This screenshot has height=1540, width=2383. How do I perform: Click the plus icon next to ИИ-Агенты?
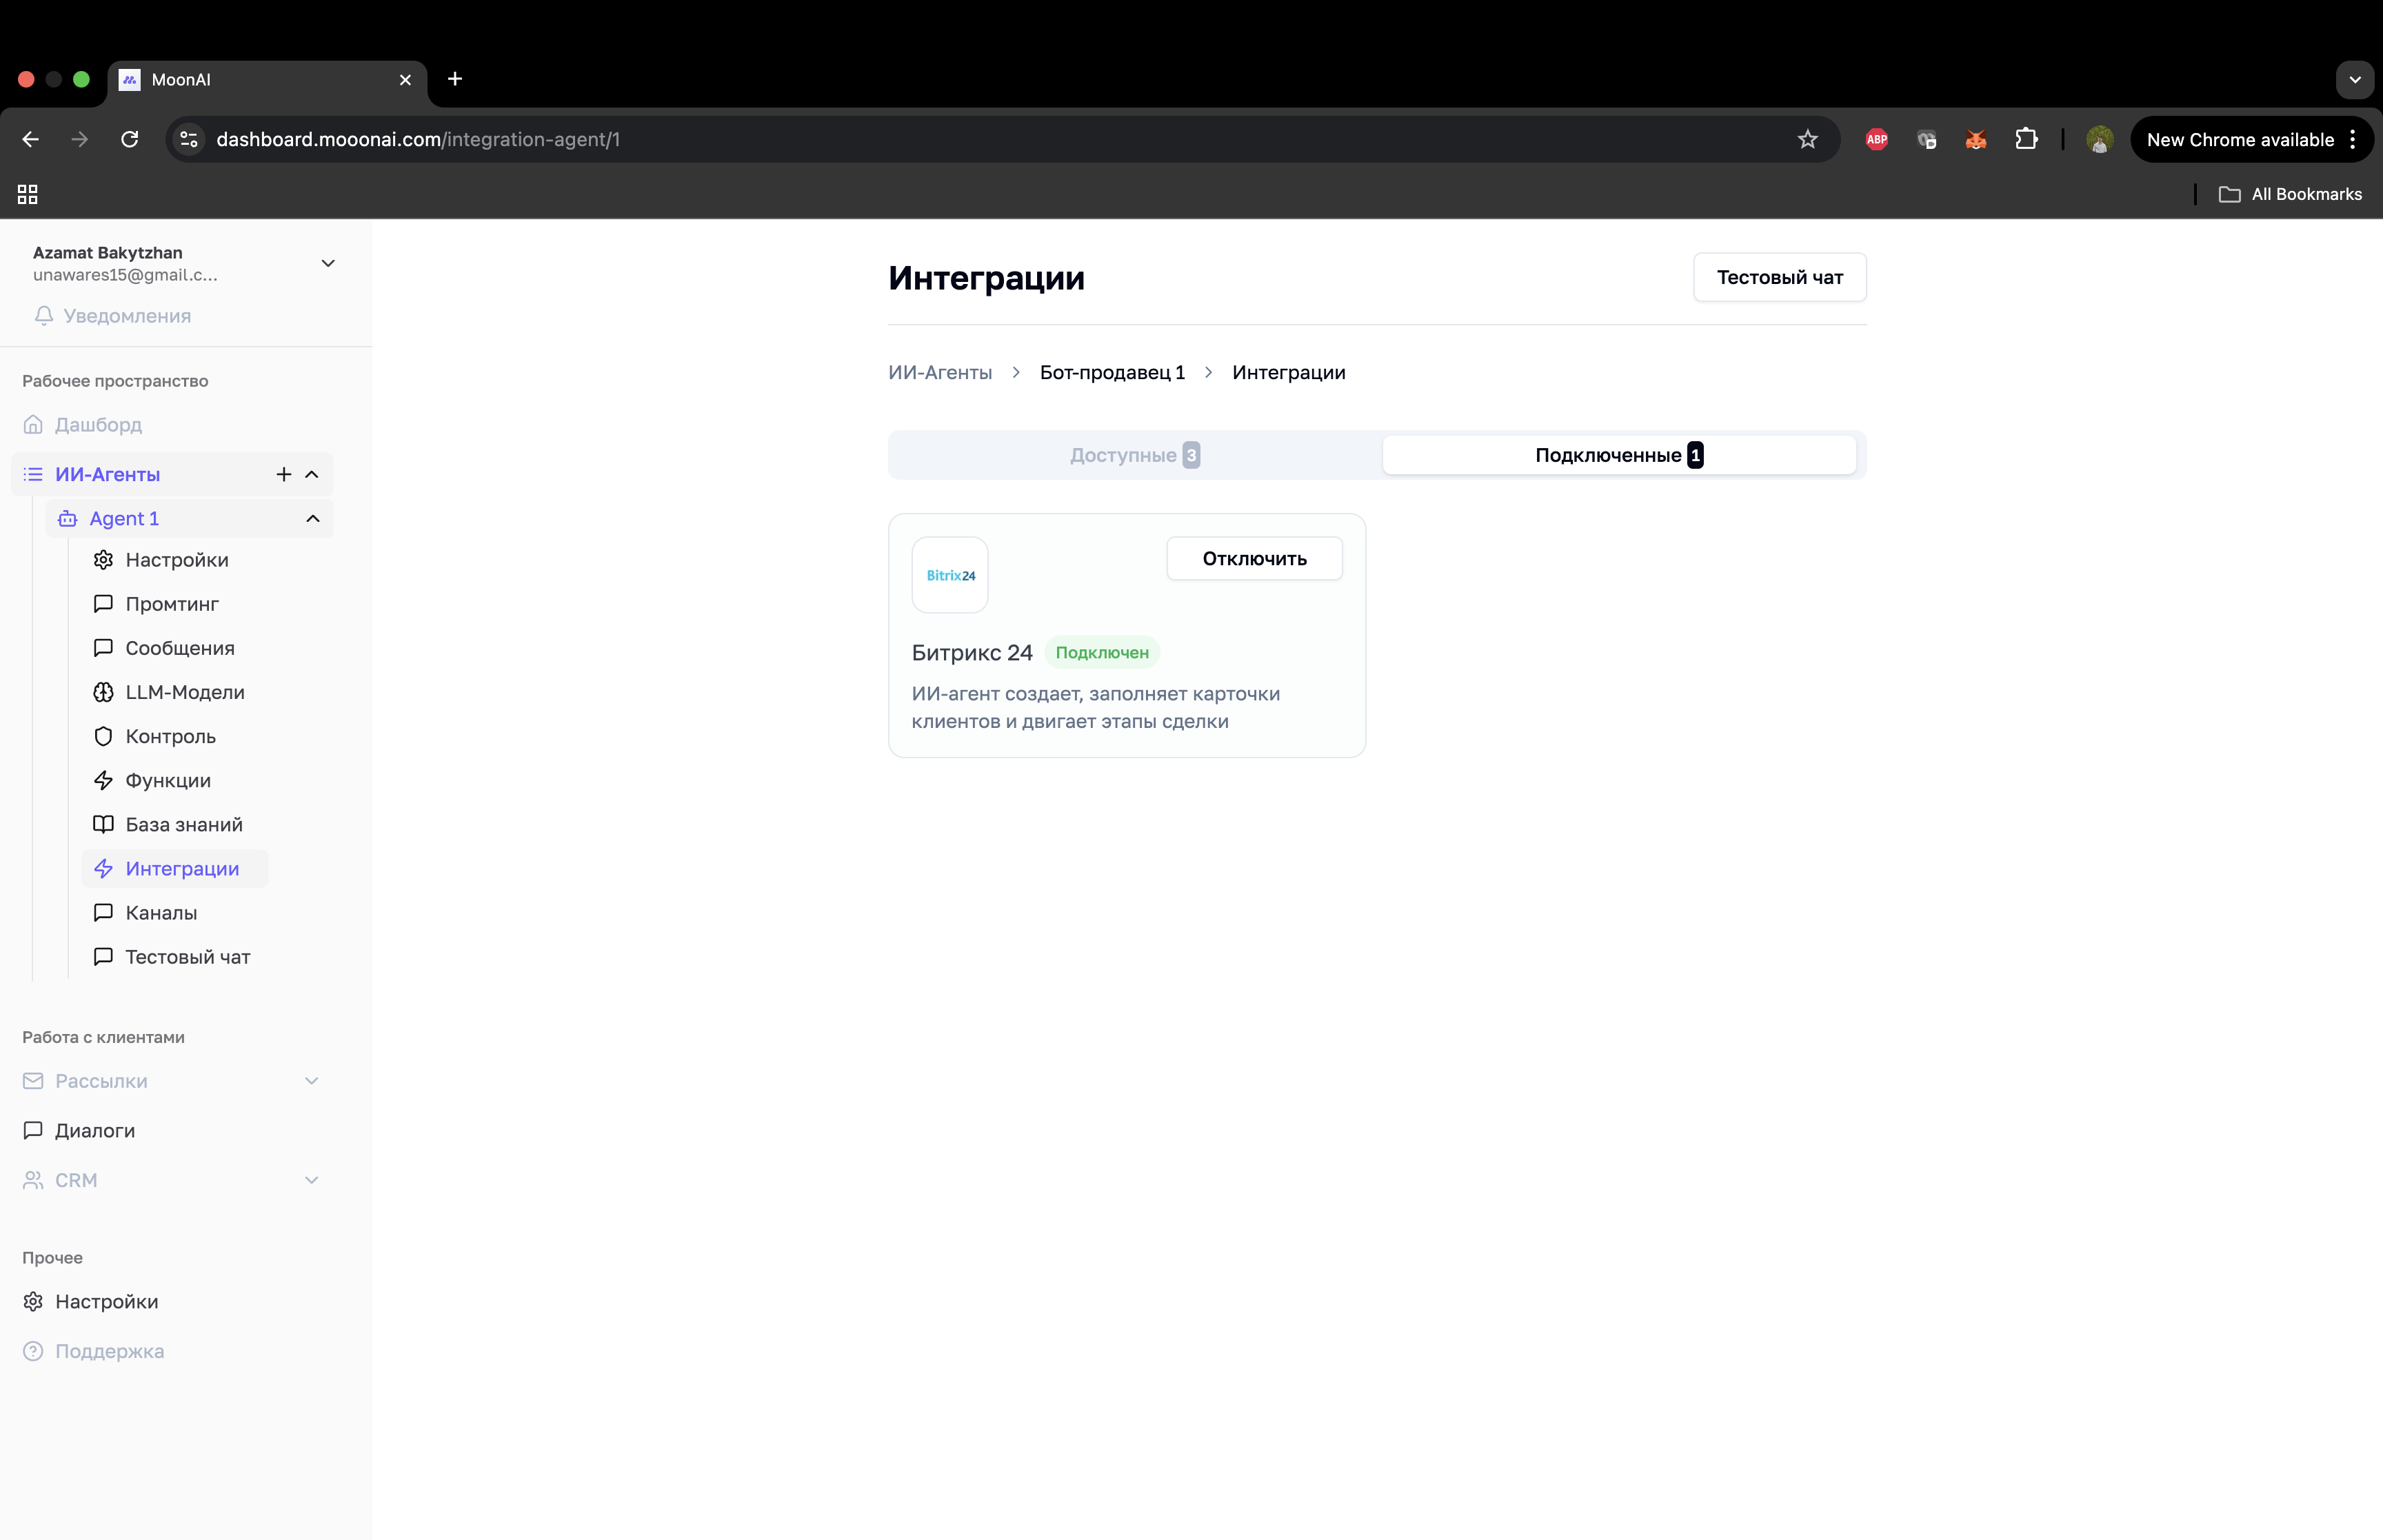point(284,474)
